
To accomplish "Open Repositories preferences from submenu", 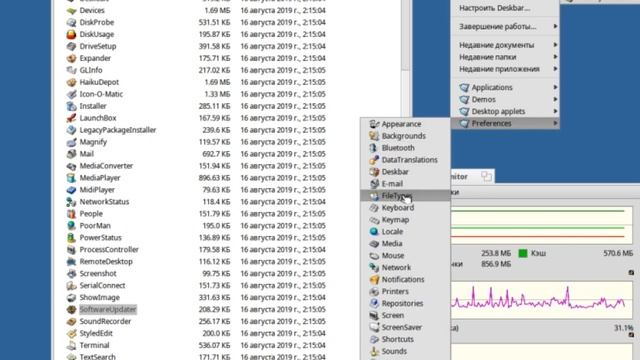I will coord(405,303).
